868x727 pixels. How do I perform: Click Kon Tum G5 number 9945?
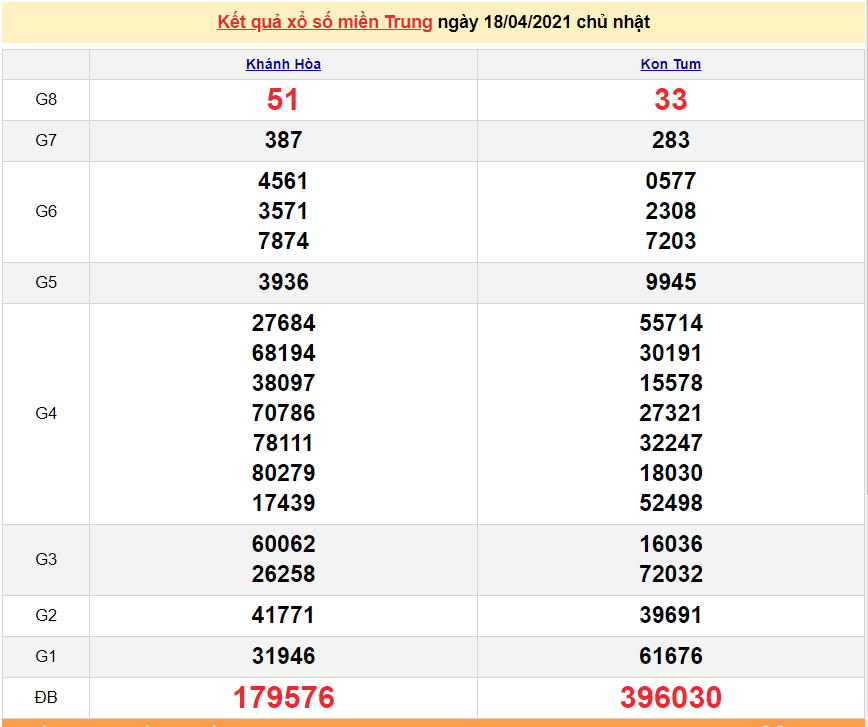(x=670, y=283)
